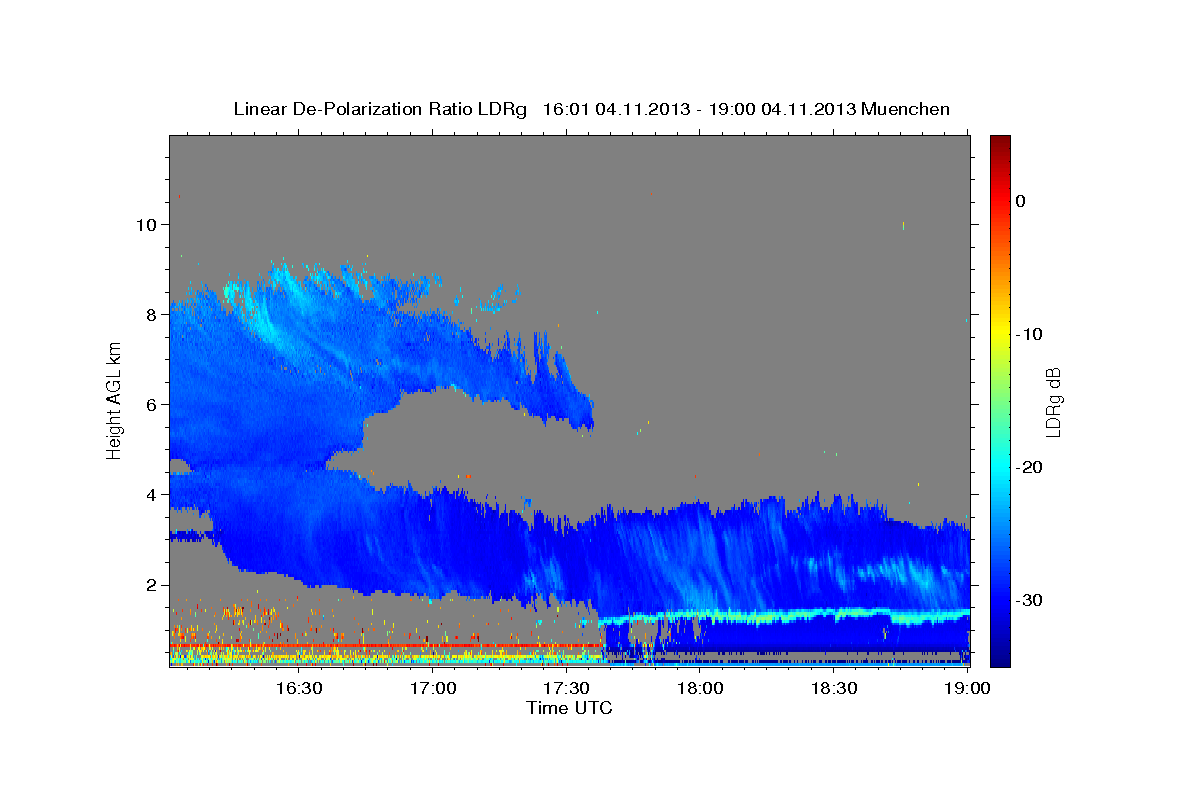
Task: Click the 'Time UTC' axis label
Action: point(569,708)
